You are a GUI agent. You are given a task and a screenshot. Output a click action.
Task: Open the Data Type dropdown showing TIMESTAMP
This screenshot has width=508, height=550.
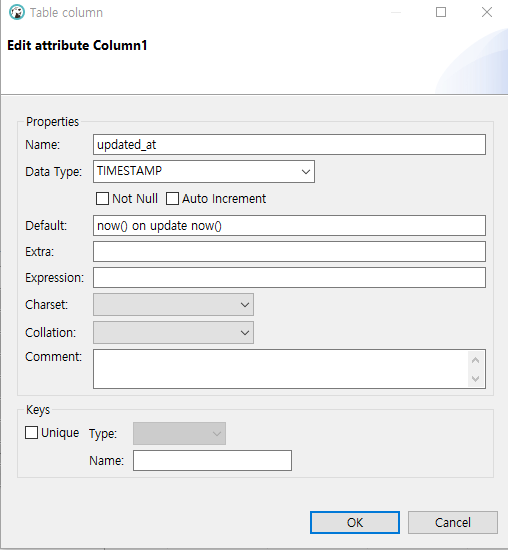[204, 172]
